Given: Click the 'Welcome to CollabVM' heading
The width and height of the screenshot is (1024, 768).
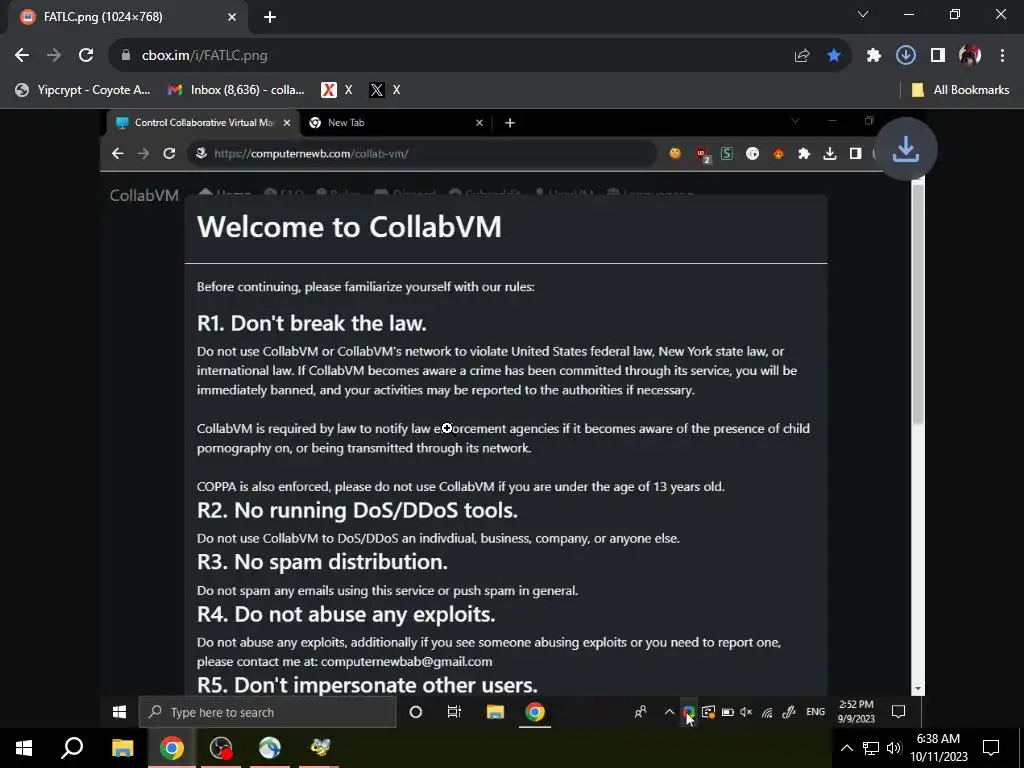Looking at the screenshot, I should 349,227.
